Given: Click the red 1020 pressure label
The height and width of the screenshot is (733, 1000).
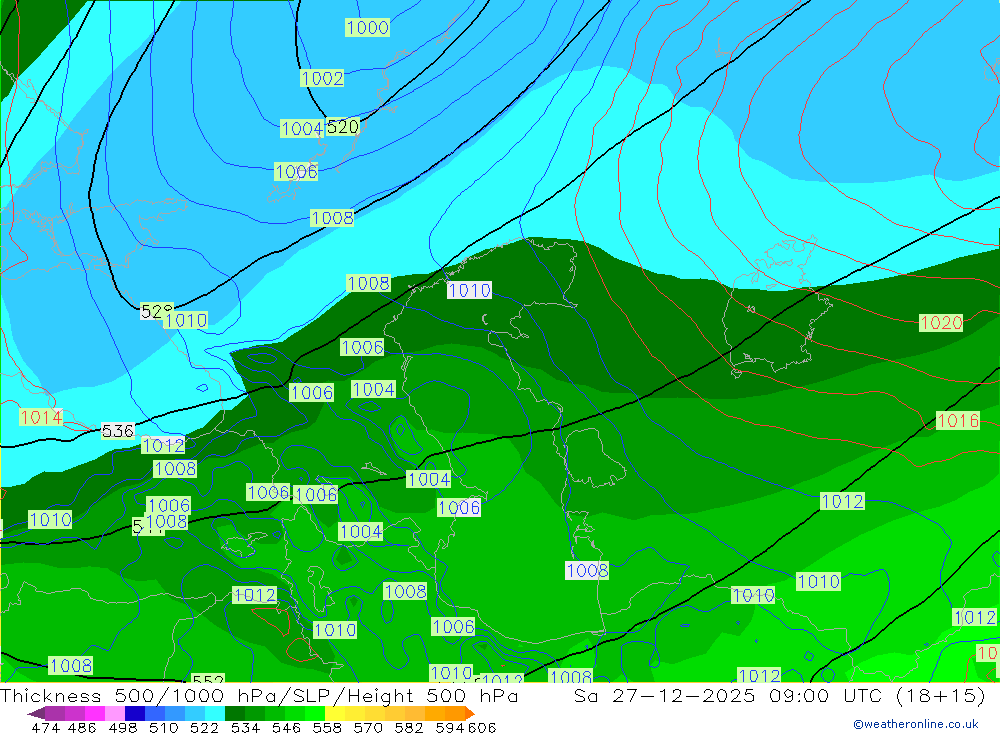Looking at the screenshot, I should 941,323.
